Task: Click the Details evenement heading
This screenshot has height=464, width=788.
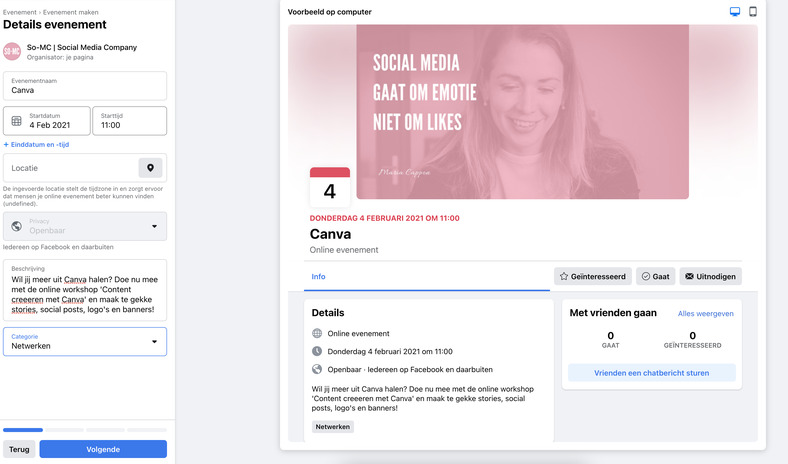Action: pyautogui.click(x=55, y=25)
